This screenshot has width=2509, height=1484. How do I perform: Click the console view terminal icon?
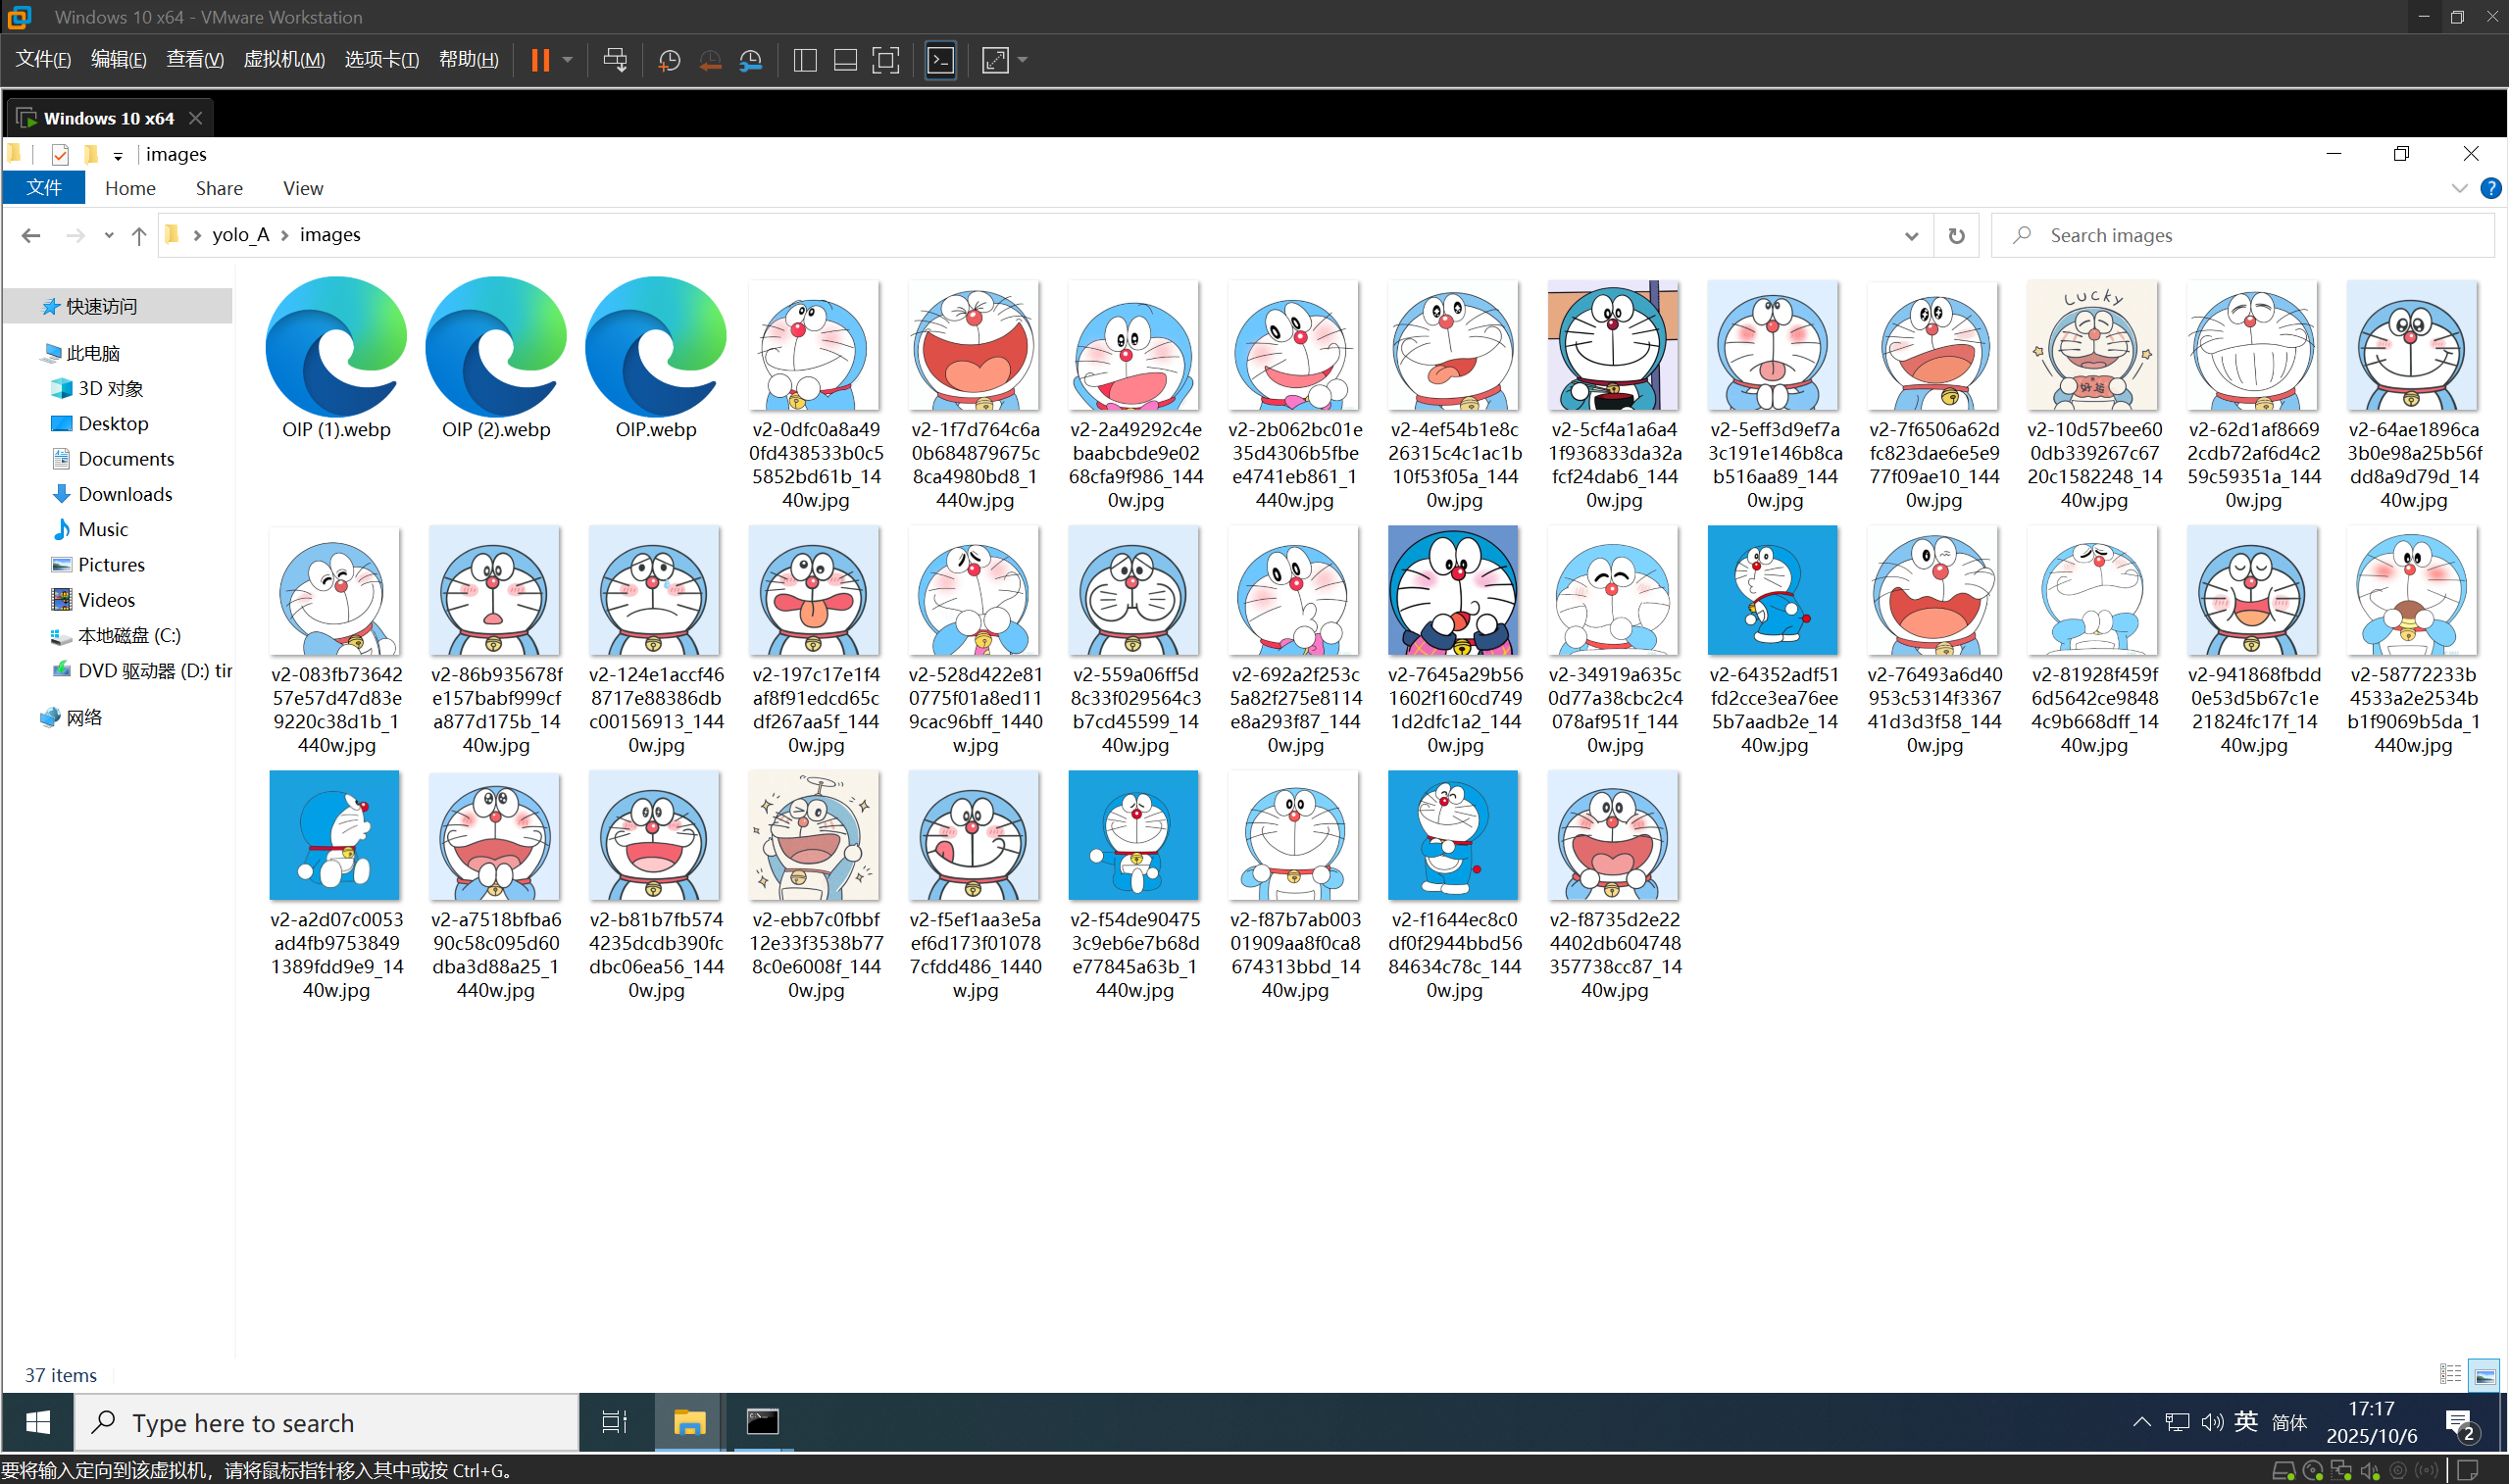(x=940, y=60)
